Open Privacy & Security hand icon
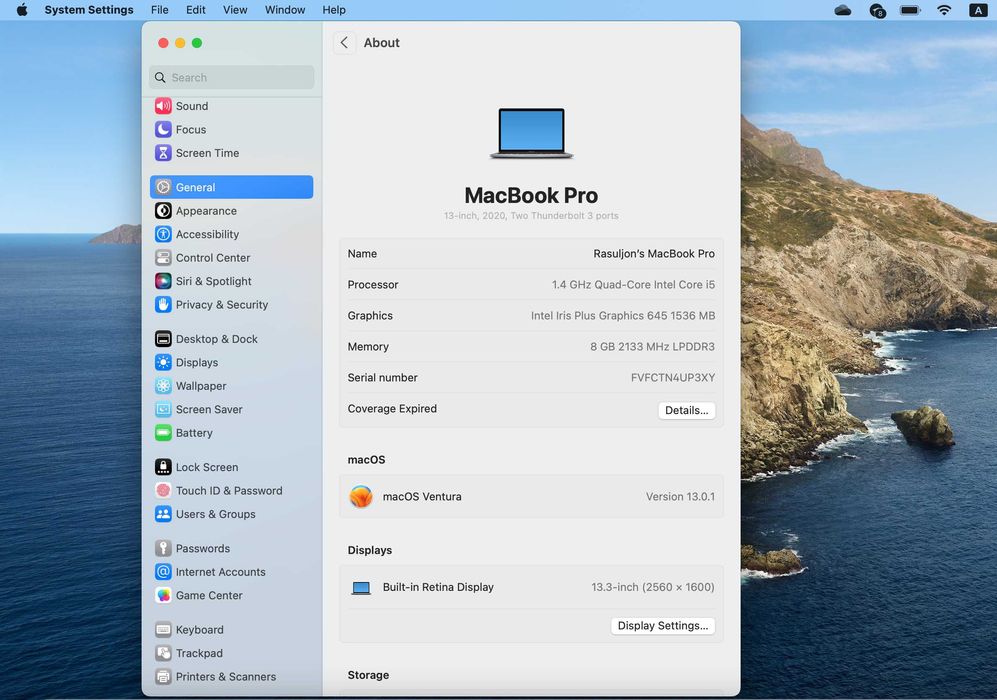This screenshot has width=997, height=700. (x=163, y=305)
